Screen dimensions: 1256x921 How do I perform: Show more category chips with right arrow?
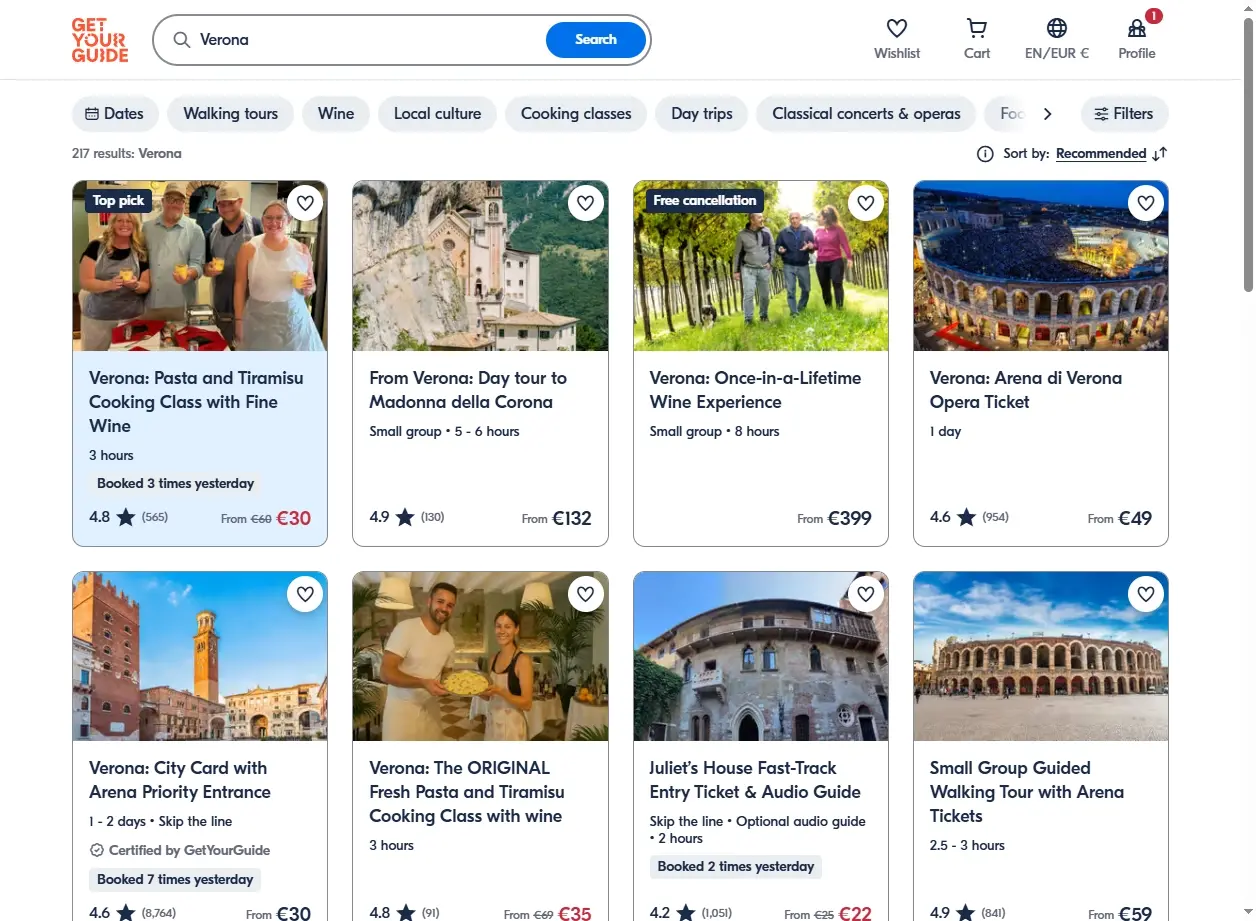pyautogui.click(x=1047, y=114)
